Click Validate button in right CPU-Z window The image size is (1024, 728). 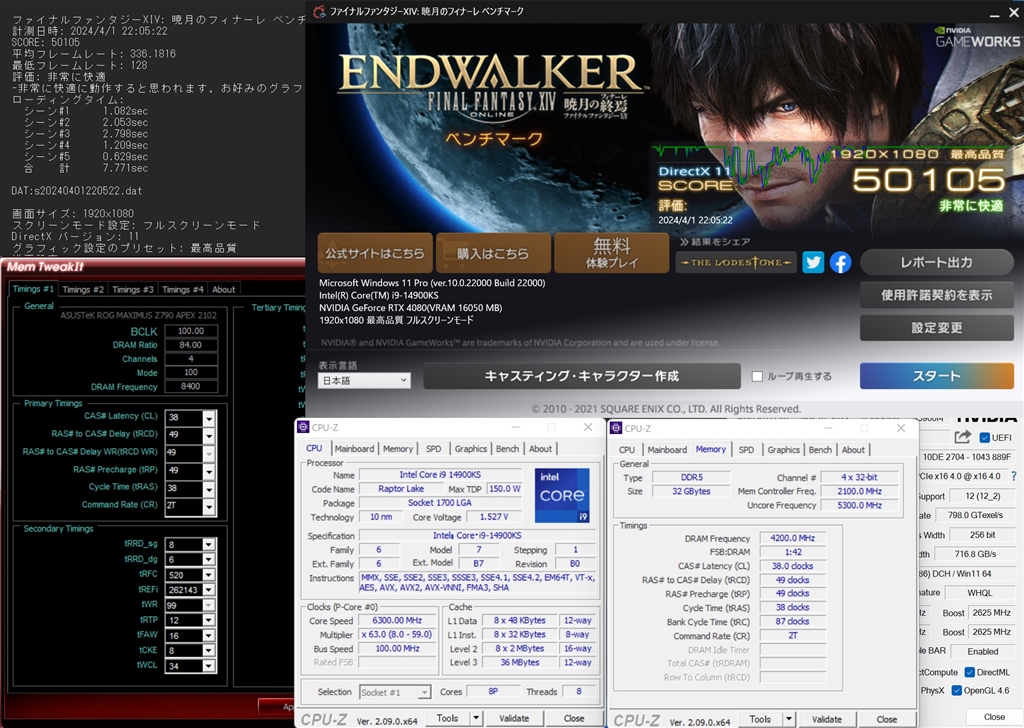point(827,720)
